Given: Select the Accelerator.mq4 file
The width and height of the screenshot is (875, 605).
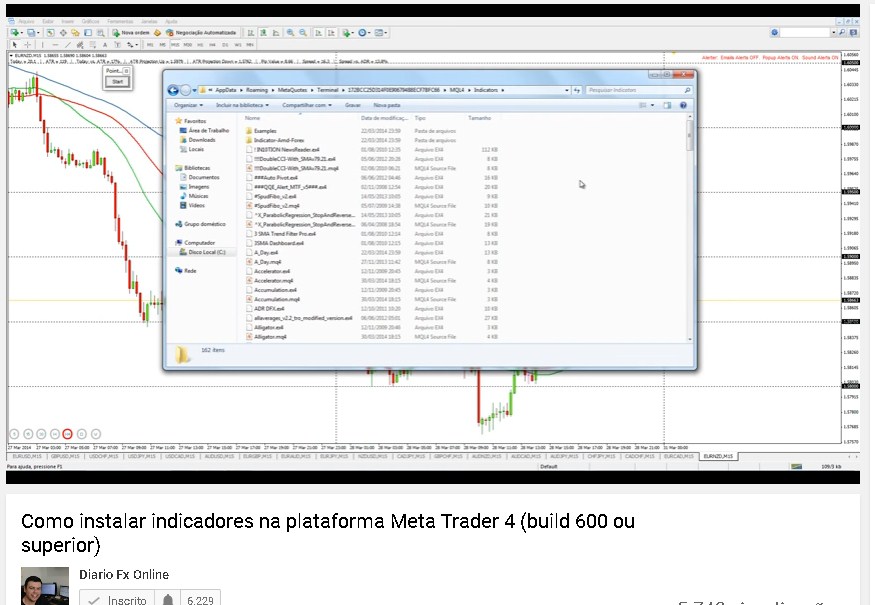Looking at the screenshot, I should click(273, 281).
